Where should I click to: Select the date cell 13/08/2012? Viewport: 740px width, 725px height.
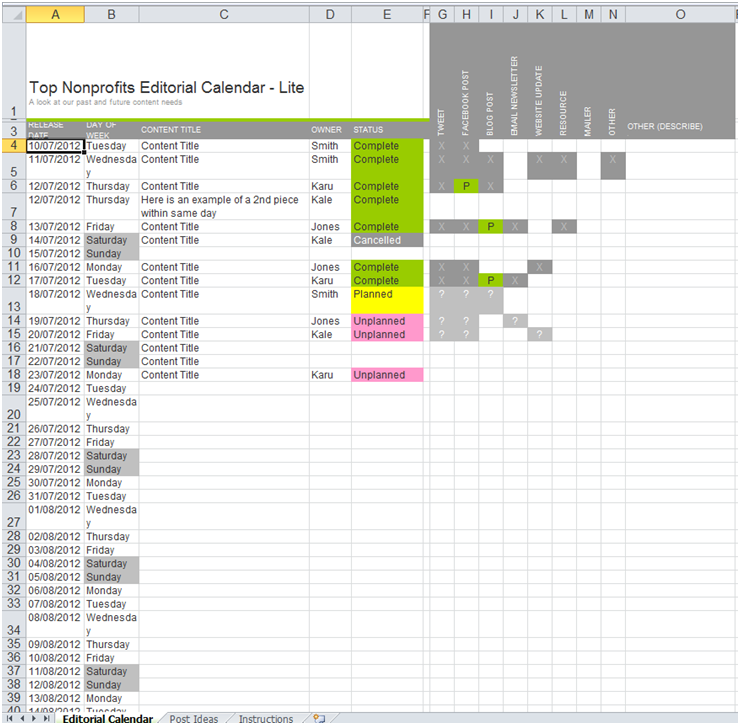point(55,699)
